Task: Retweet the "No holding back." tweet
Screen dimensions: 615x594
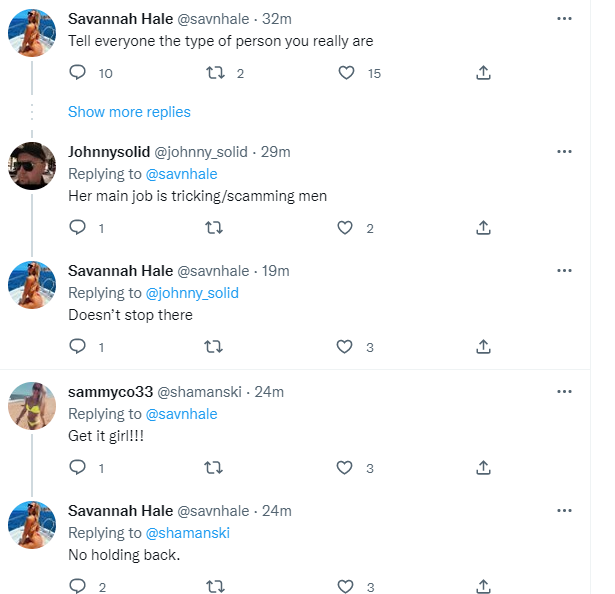Action: click(213, 586)
